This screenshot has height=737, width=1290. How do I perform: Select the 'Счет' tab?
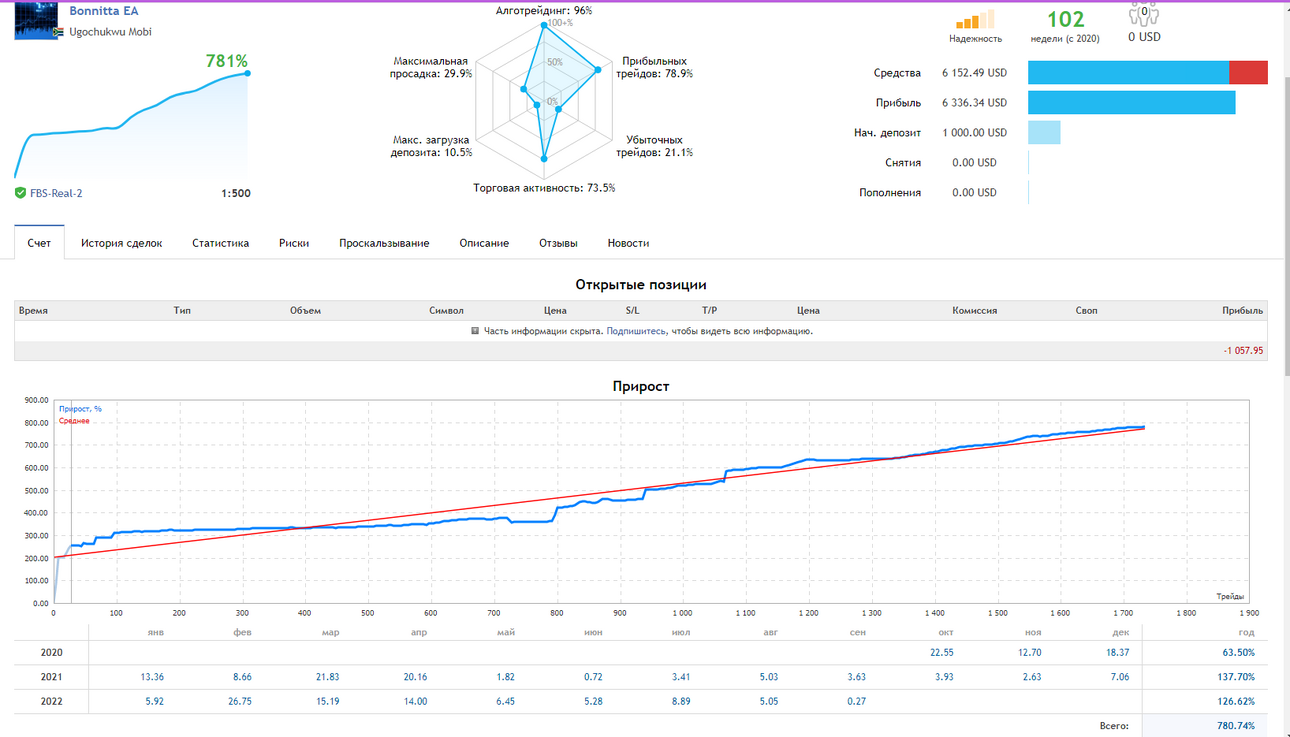(39, 243)
